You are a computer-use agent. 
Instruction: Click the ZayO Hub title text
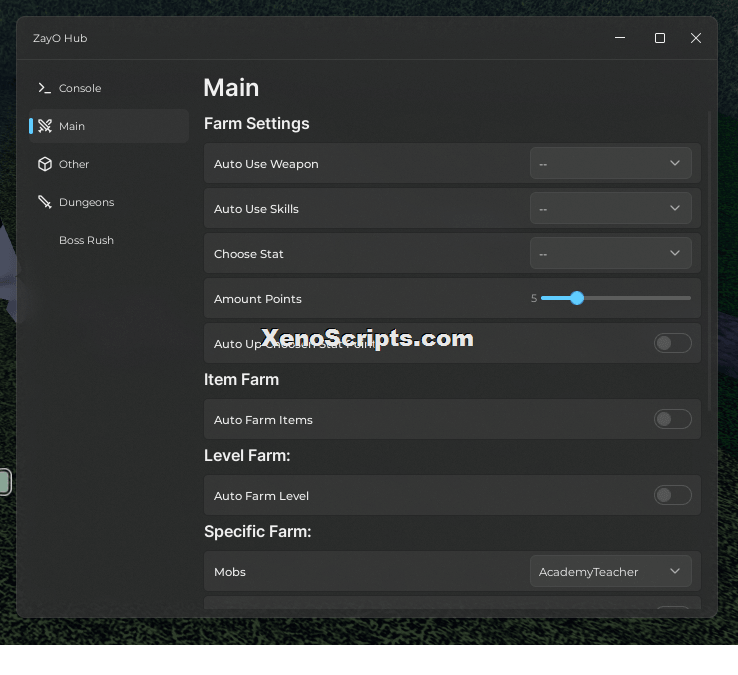(60, 39)
